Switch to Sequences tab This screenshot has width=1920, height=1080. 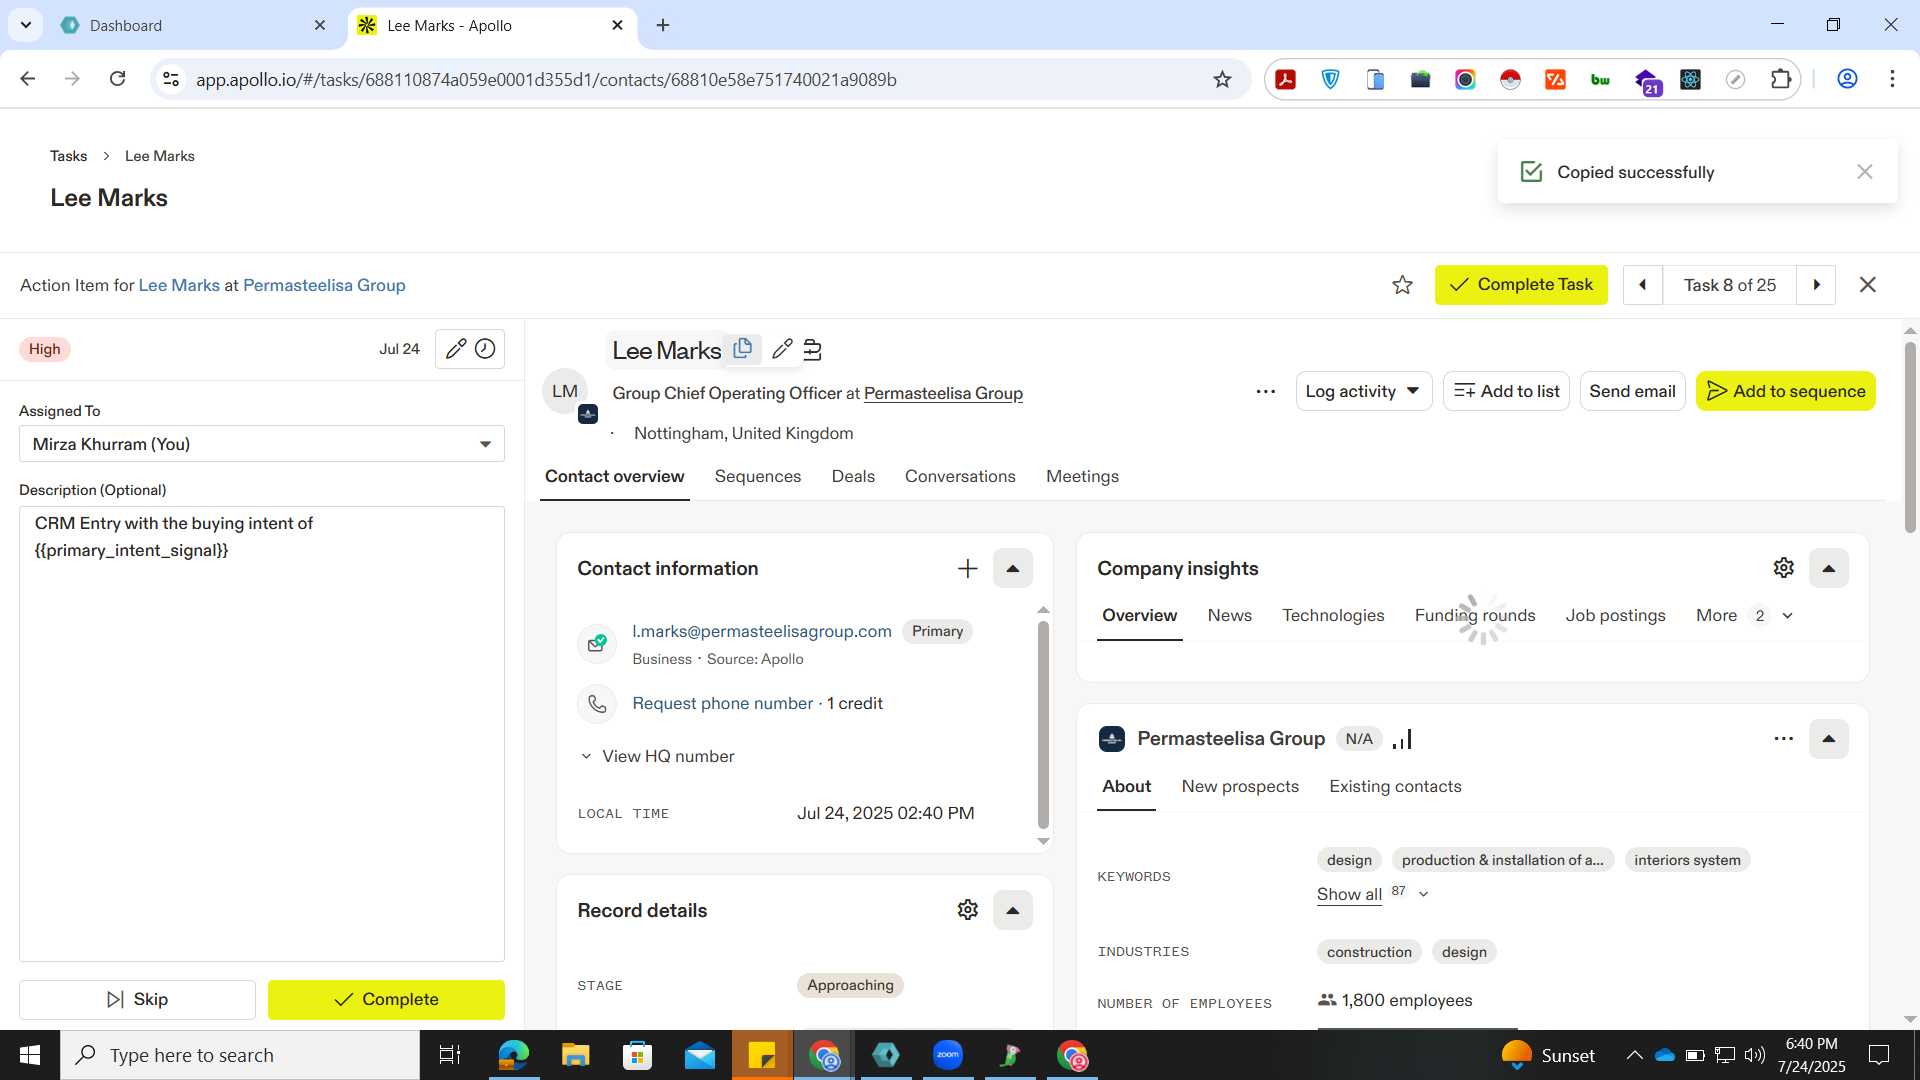point(757,477)
